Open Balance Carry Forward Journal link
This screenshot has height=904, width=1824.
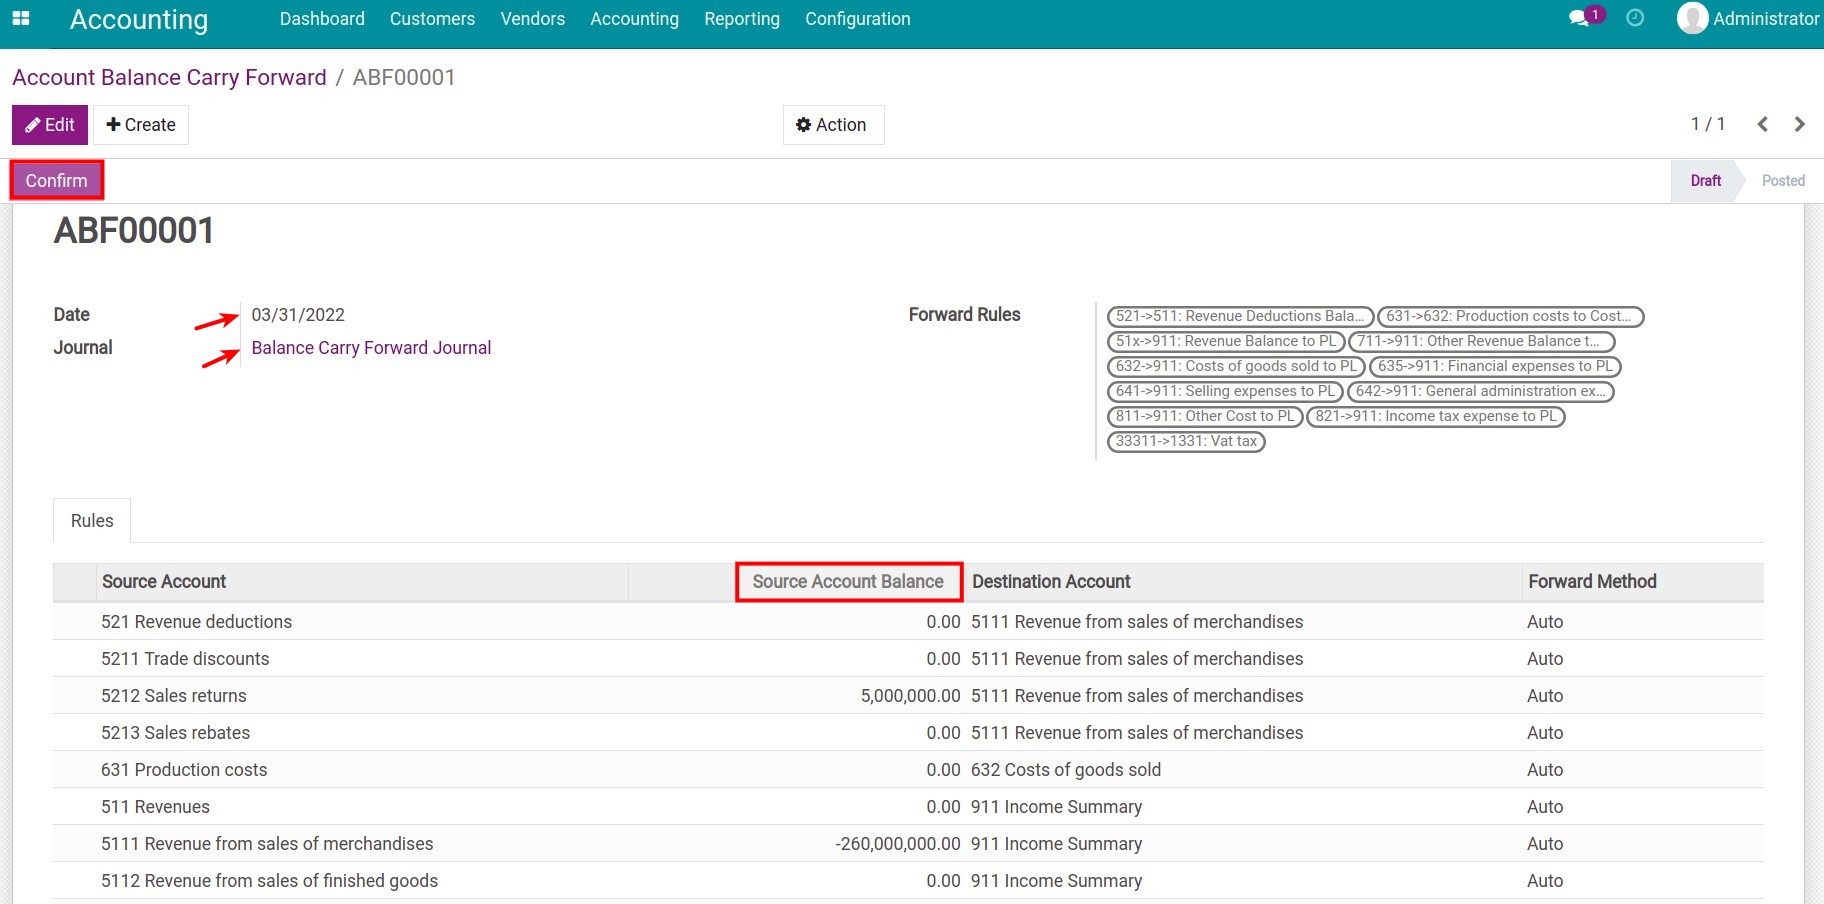point(371,348)
